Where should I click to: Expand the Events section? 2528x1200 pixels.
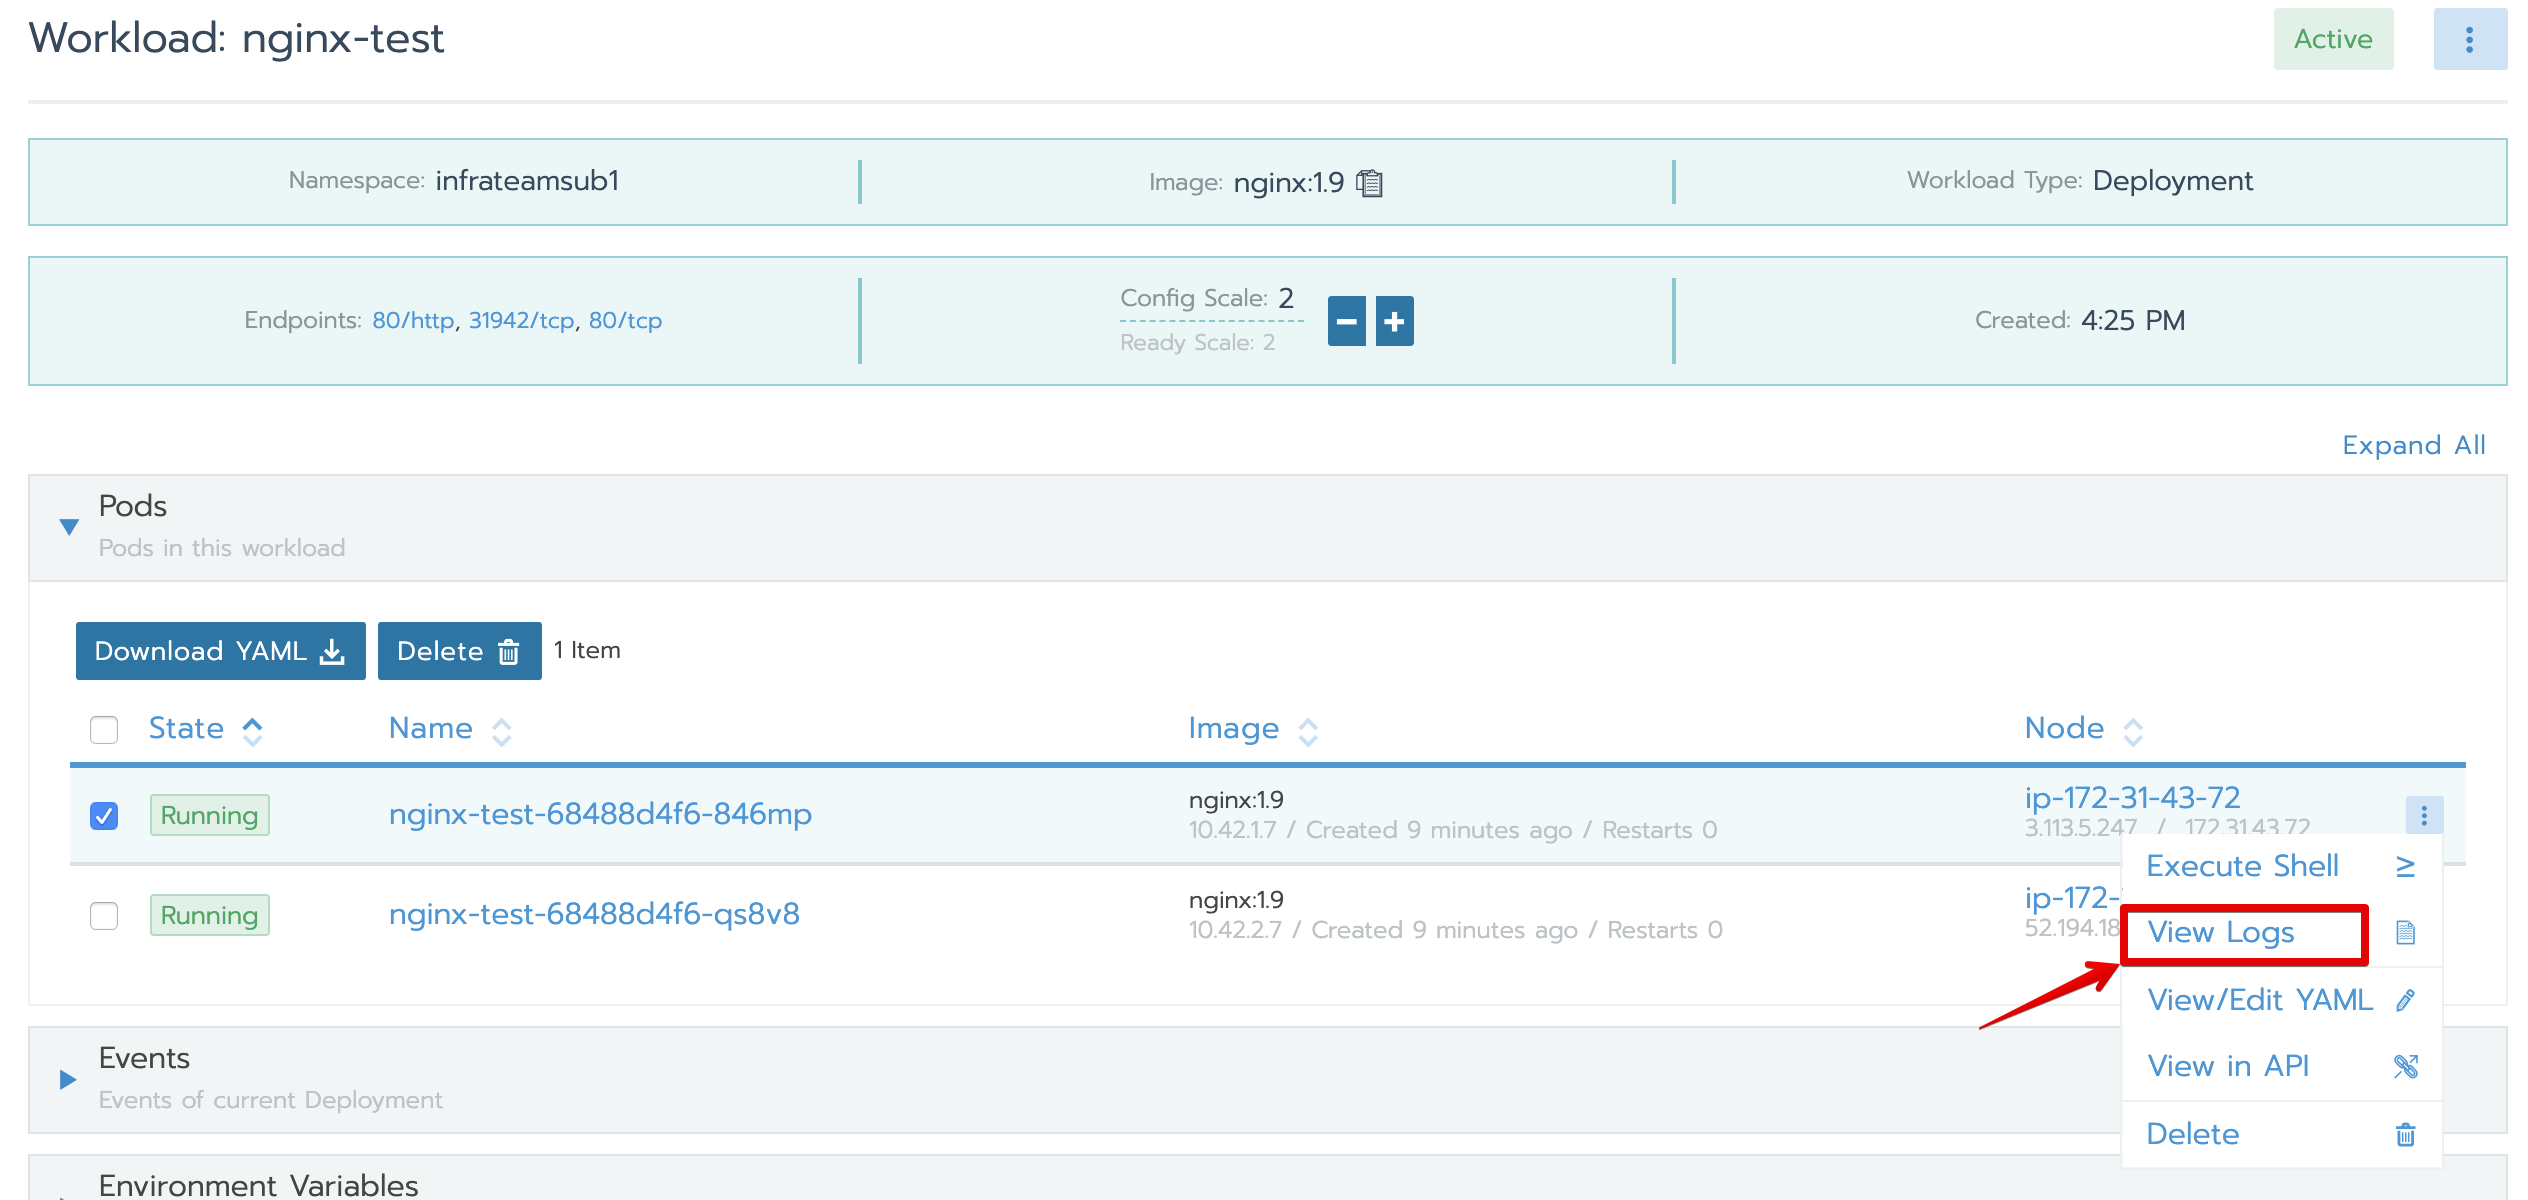tap(69, 1079)
